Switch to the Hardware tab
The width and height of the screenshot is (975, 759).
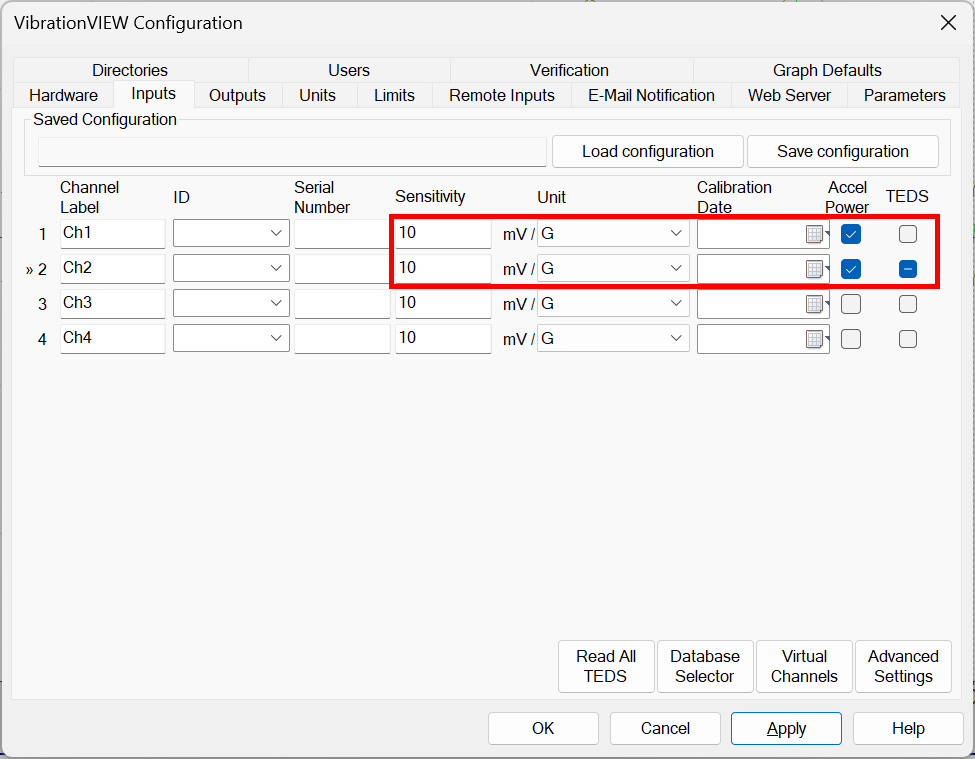pos(63,96)
